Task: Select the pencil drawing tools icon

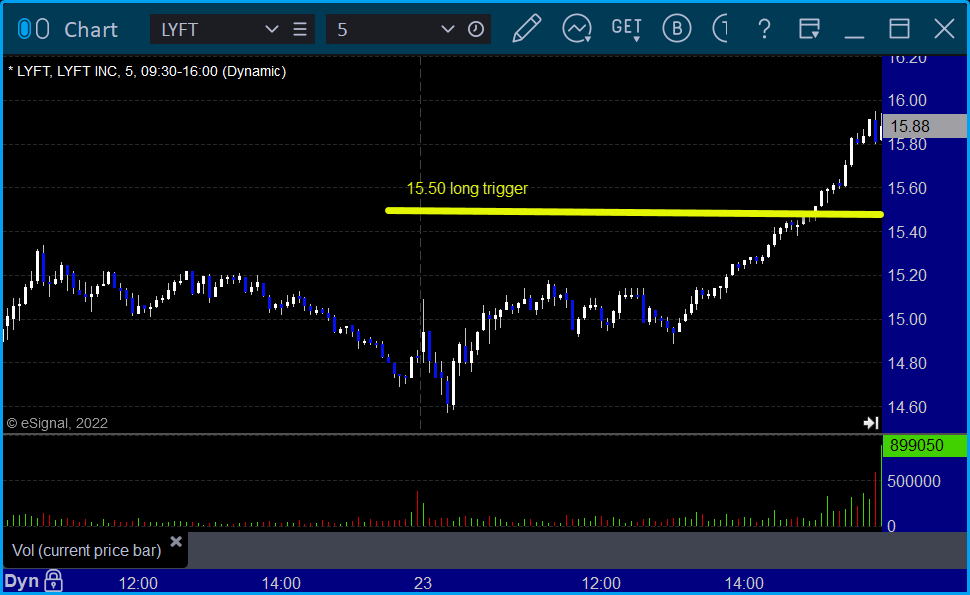Action: pyautogui.click(x=526, y=28)
